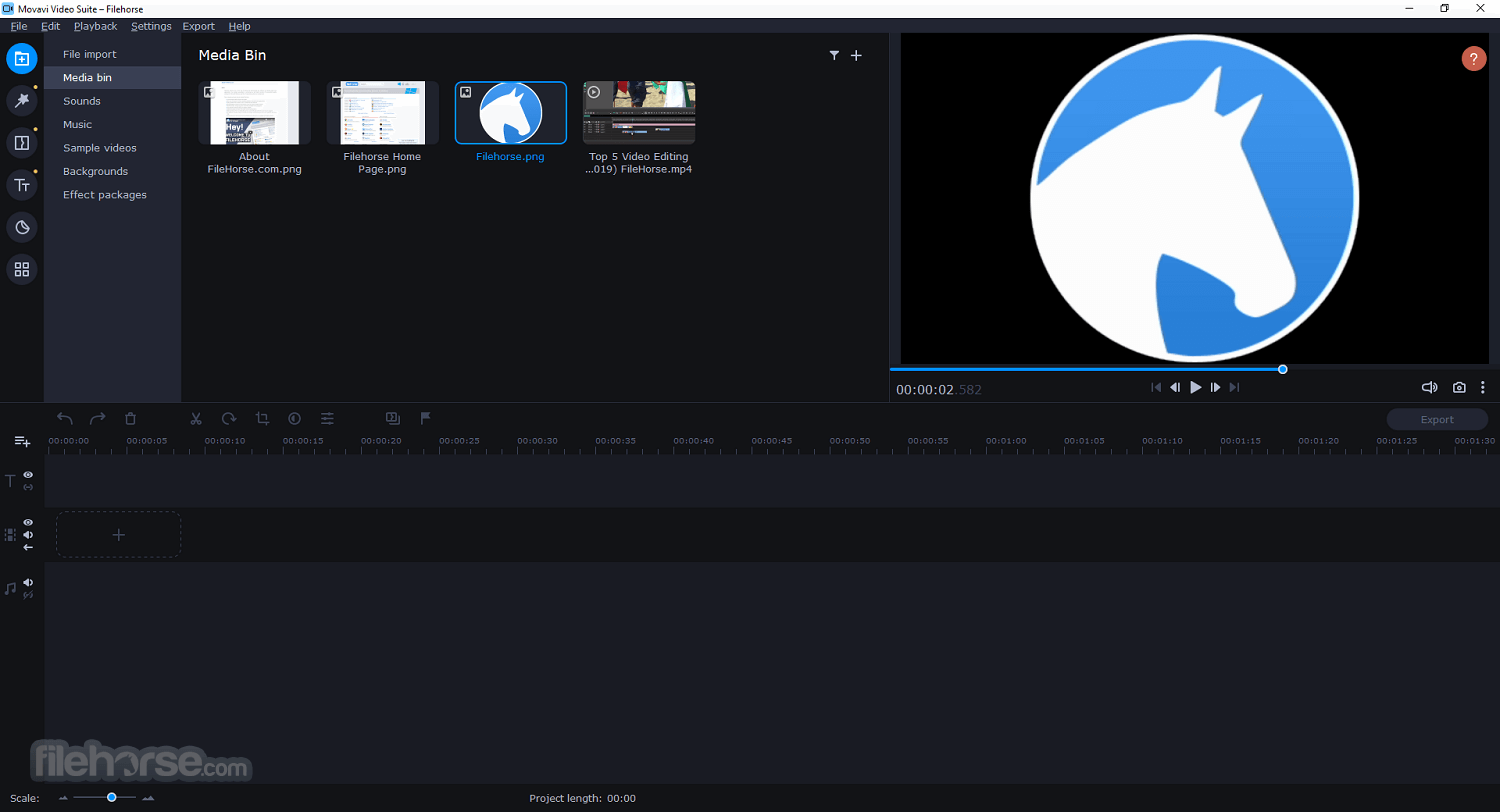This screenshot has height=812, width=1500.
Task: Step to the previous frame
Action: tap(1175, 388)
